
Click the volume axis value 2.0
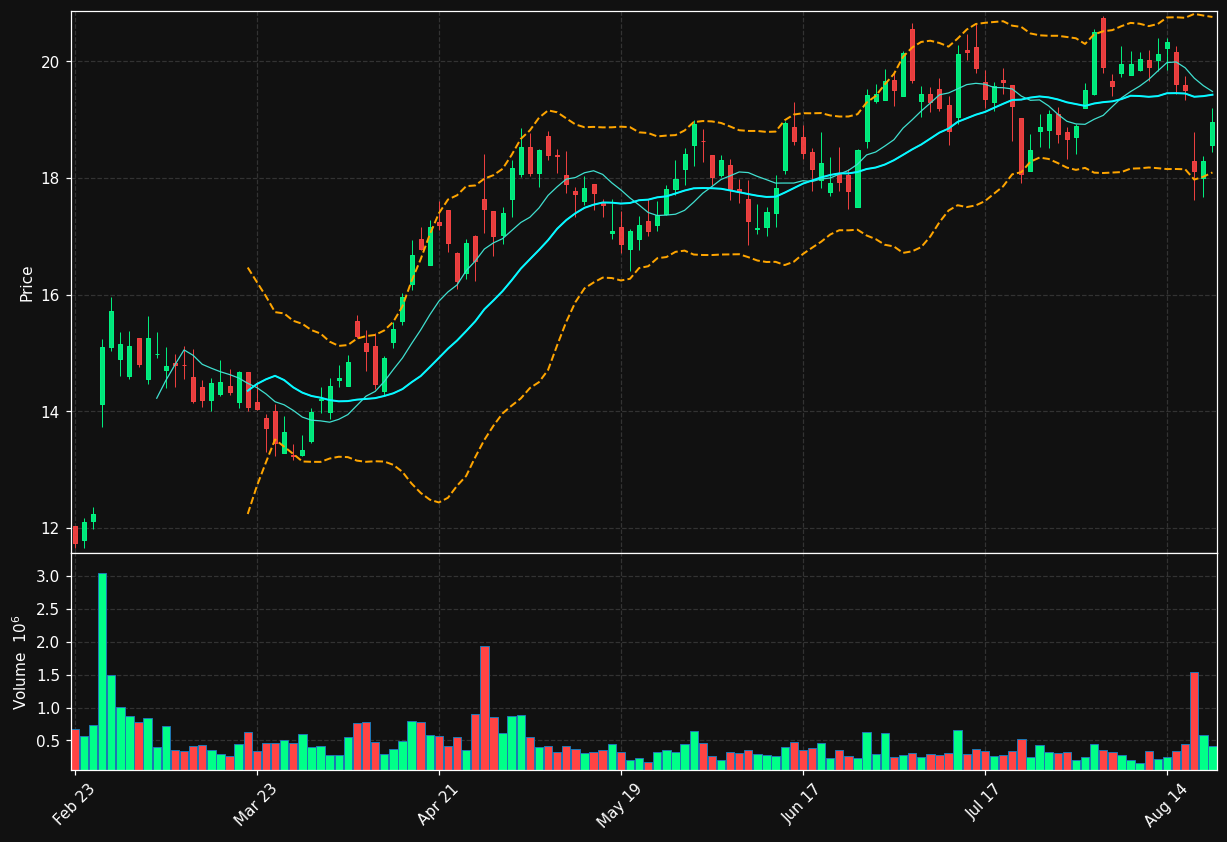tap(49, 642)
